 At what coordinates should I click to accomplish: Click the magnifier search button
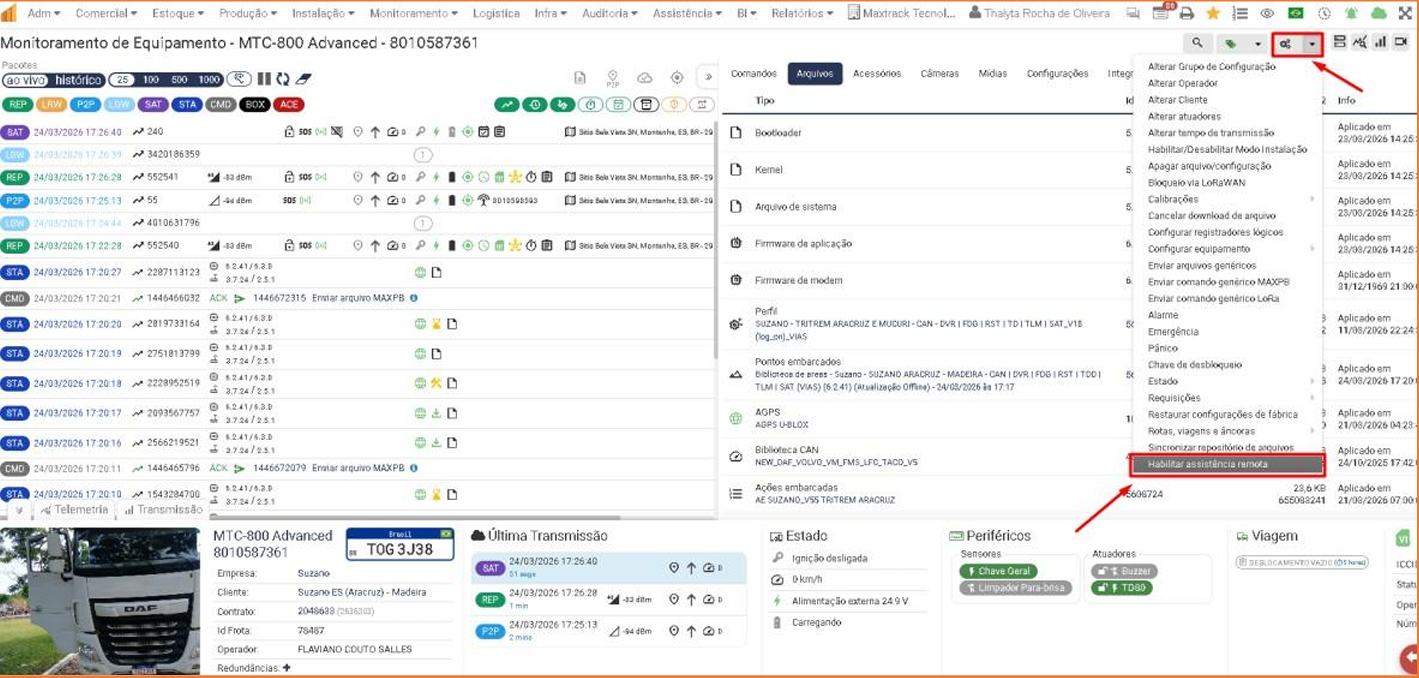tap(1197, 43)
